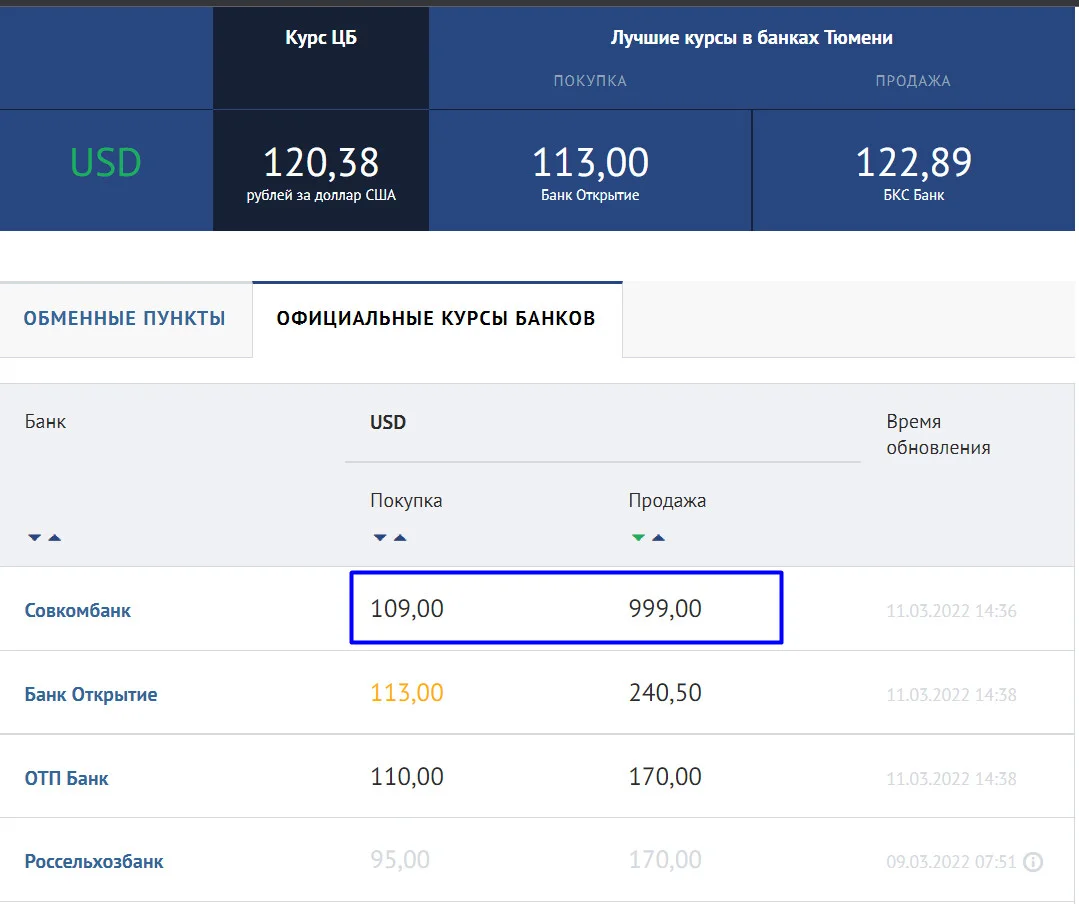Sort Покупка column descending arrow
Screen dimensions: 1079x904
pyautogui.click(x=380, y=537)
